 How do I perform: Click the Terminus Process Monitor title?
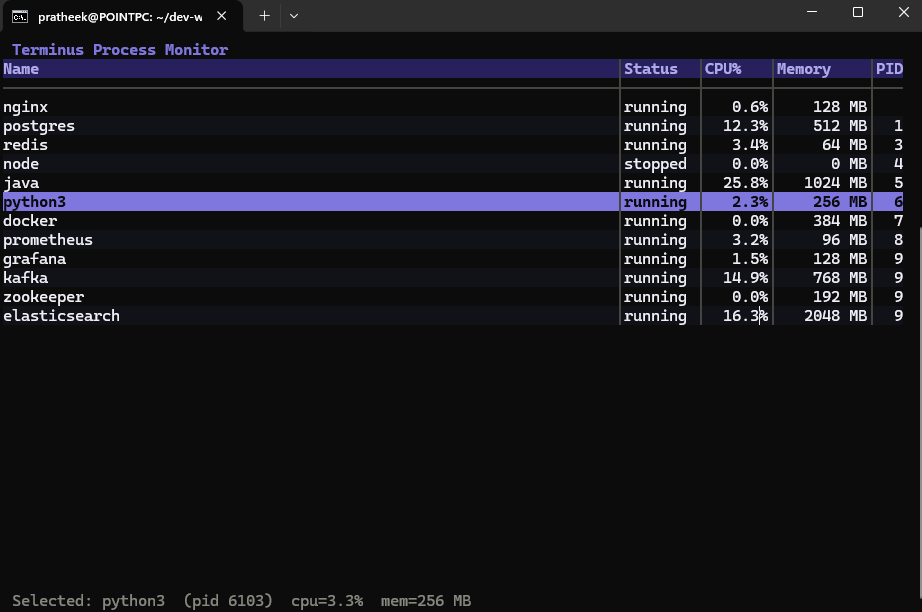pyautogui.click(x=120, y=50)
